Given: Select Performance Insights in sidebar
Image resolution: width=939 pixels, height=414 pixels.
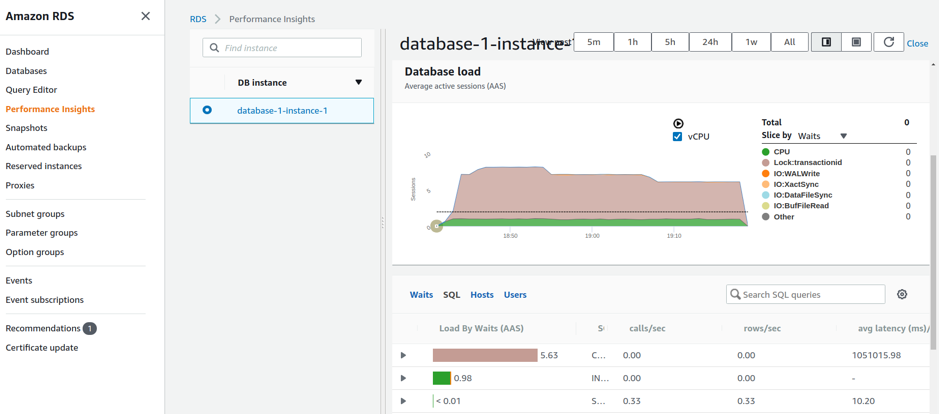Looking at the screenshot, I should [50, 109].
